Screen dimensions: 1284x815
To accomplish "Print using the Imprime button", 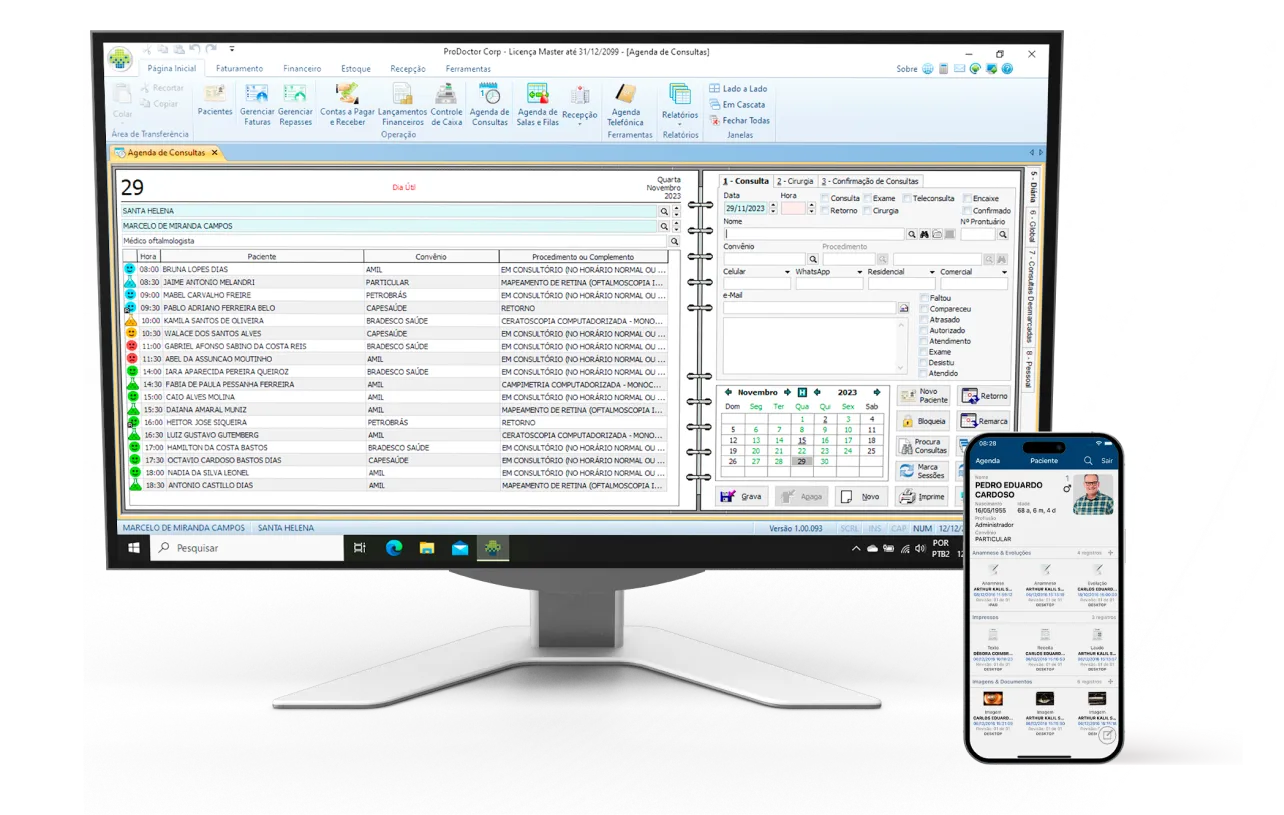I will (921, 496).
